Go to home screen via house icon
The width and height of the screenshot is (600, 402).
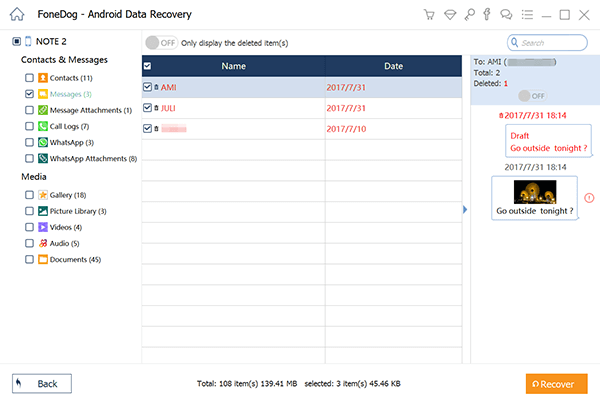(15, 15)
